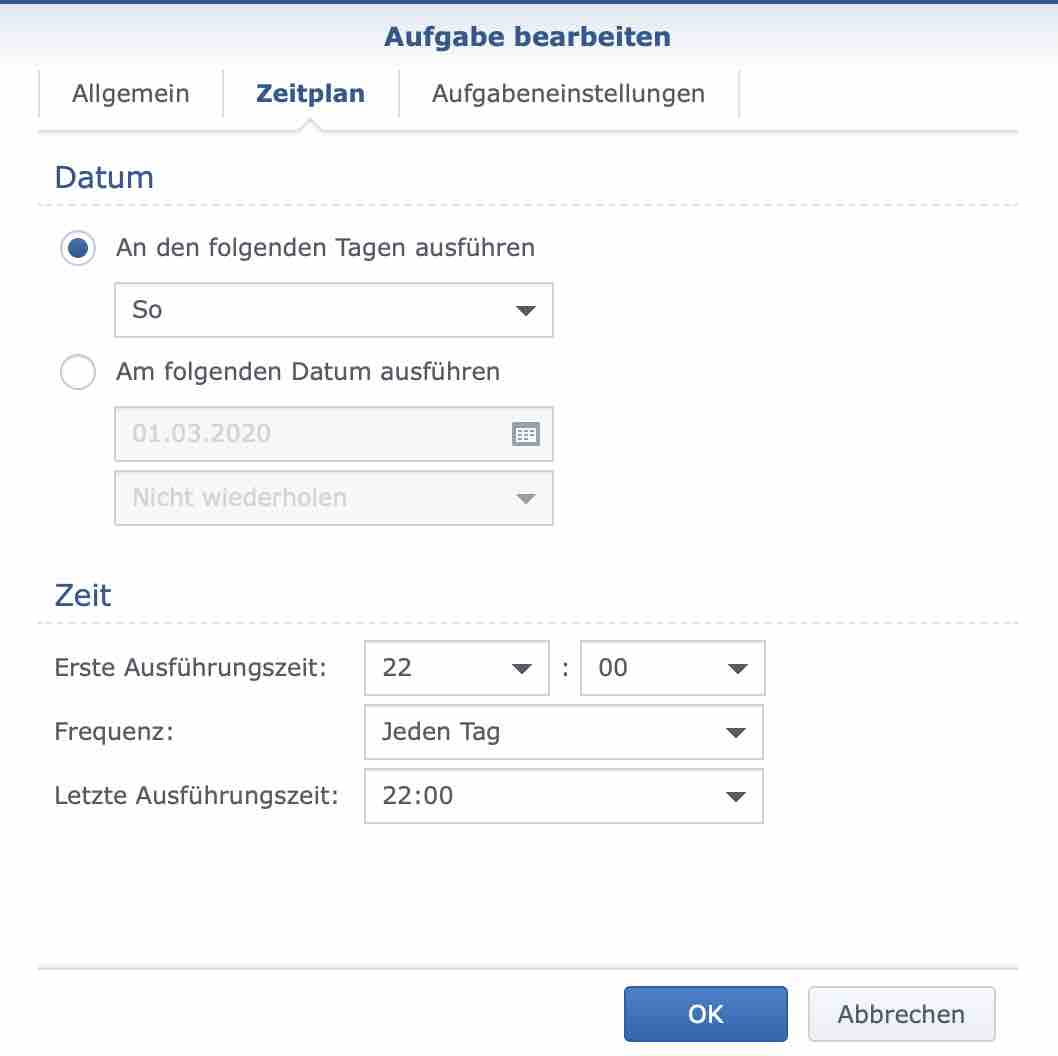Click the arrow on the Nicht wiederholen dropdown
Image resolution: width=1058 pixels, height=1056 pixels.
coord(525,497)
